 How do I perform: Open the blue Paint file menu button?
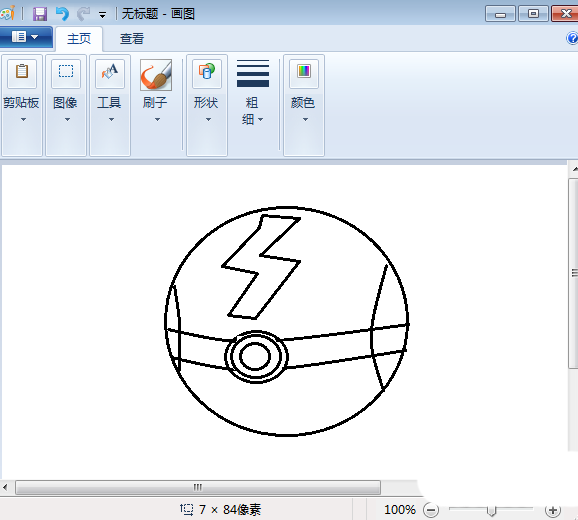tap(26, 37)
